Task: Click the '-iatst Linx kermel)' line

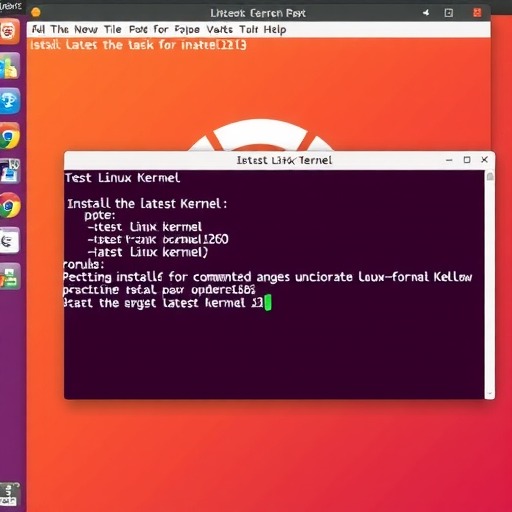Action: point(147,252)
